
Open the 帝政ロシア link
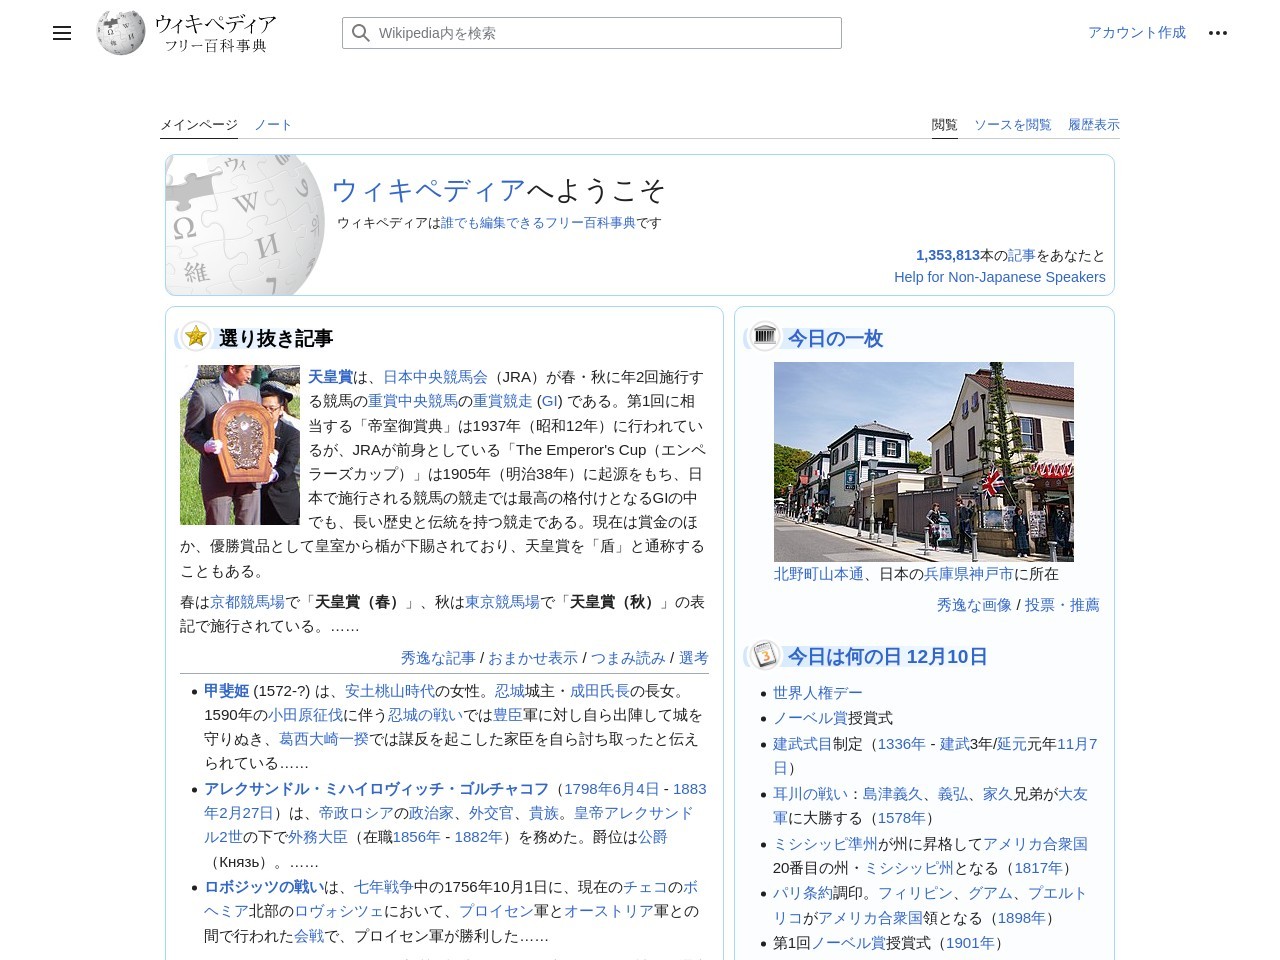(356, 813)
